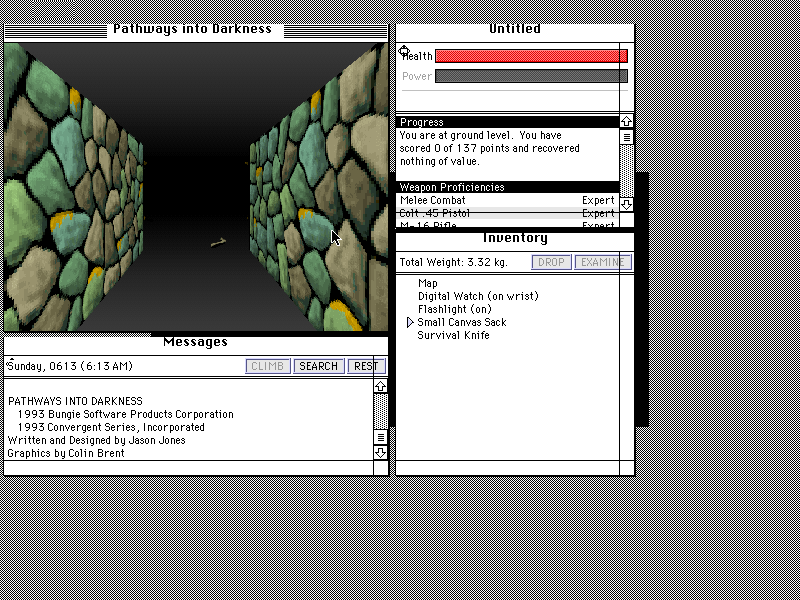The width and height of the screenshot is (800, 600).
Task: Click the CLIMB button
Action: tap(268, 366)
